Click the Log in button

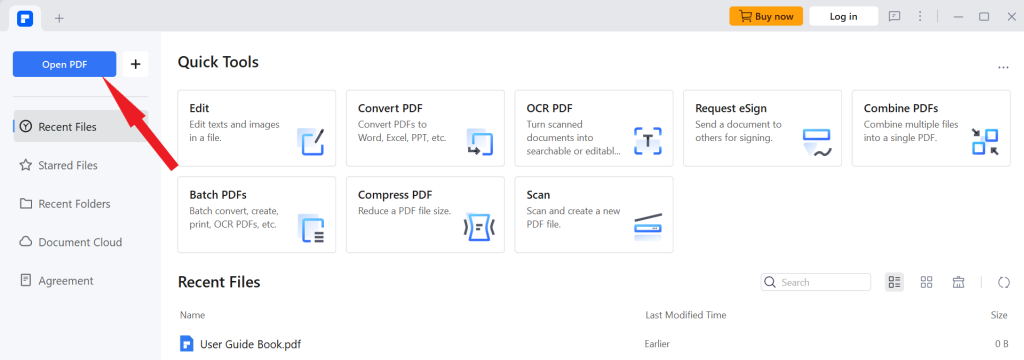click(843, 16)
